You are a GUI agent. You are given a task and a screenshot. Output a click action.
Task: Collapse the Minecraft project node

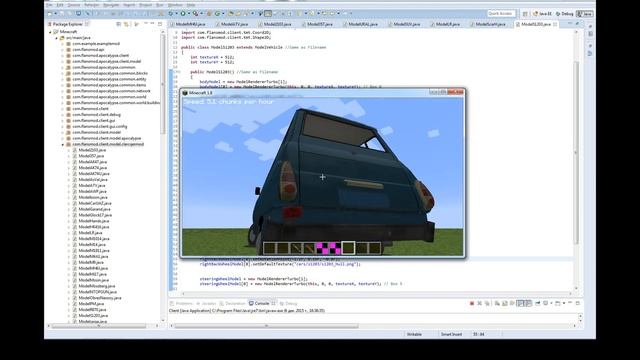(x=51, y=32)
